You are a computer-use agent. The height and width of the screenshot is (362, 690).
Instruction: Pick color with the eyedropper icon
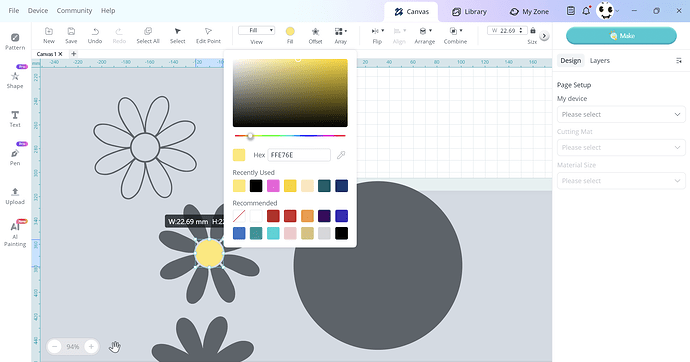[341, 155]
